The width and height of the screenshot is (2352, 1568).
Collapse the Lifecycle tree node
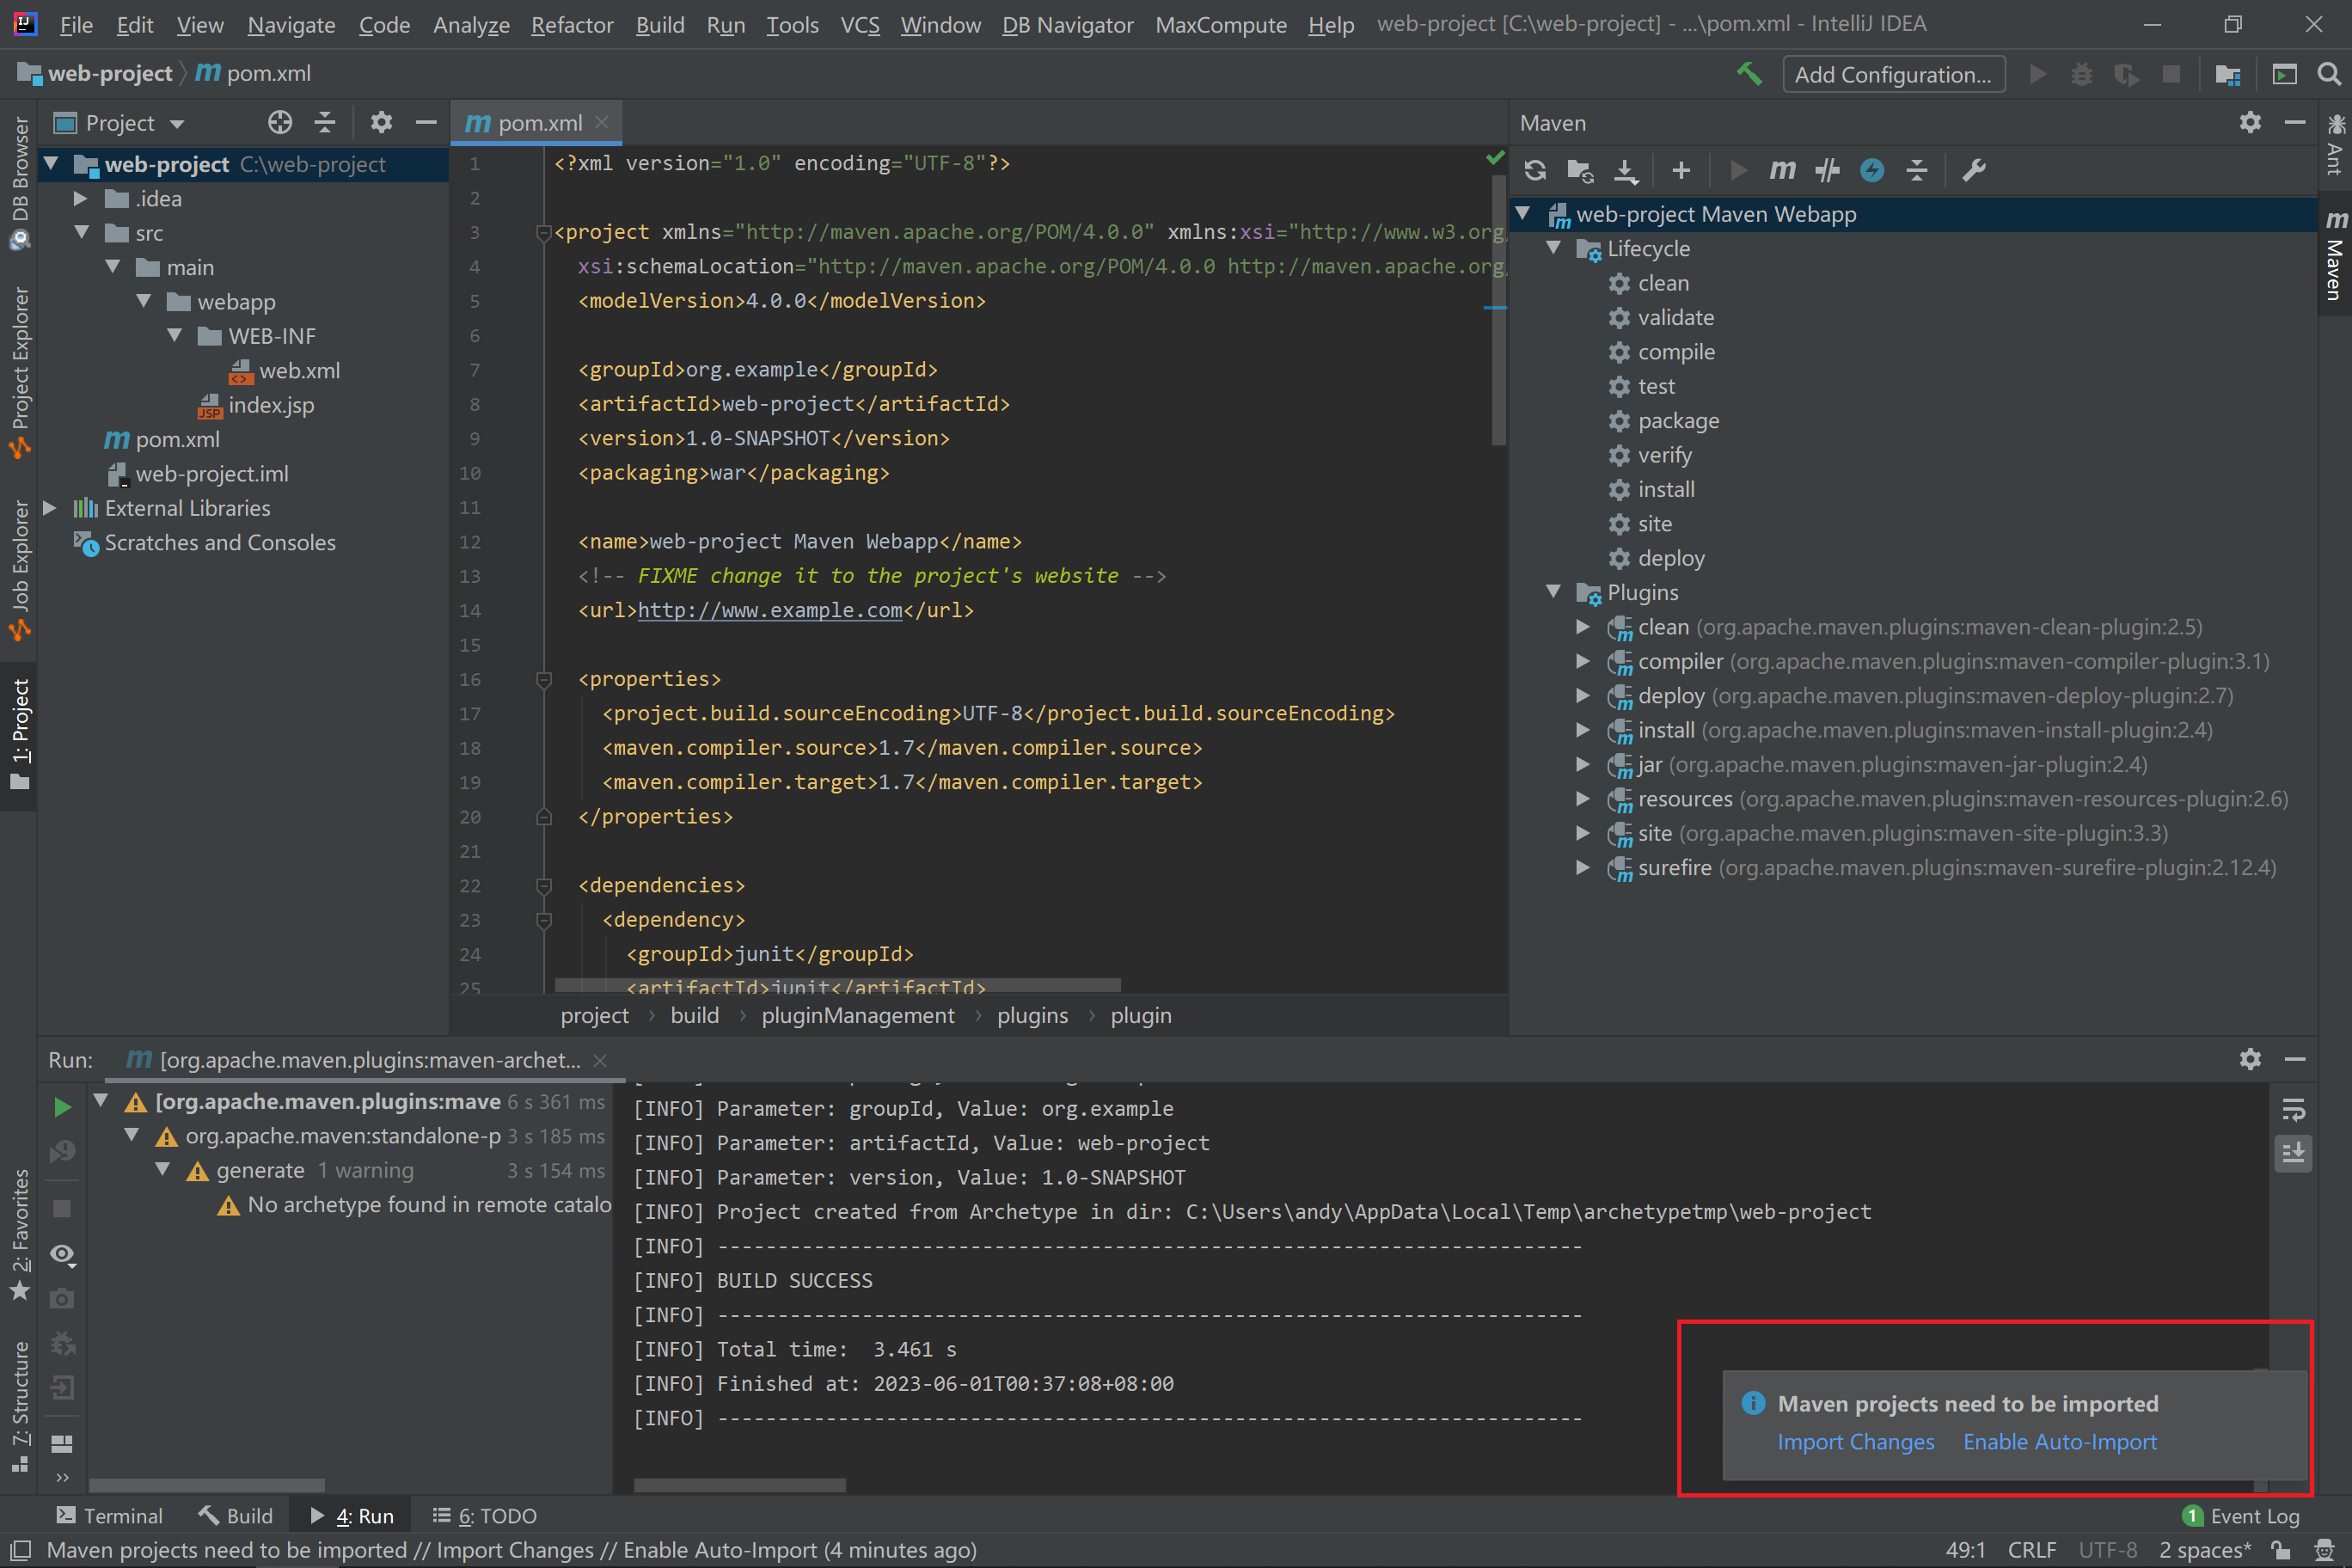1553,248
